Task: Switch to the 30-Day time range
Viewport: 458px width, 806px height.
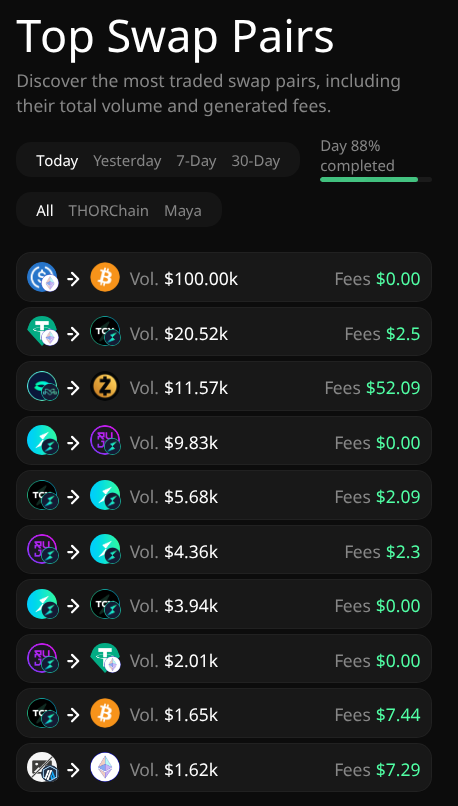Action: point(255,161)
